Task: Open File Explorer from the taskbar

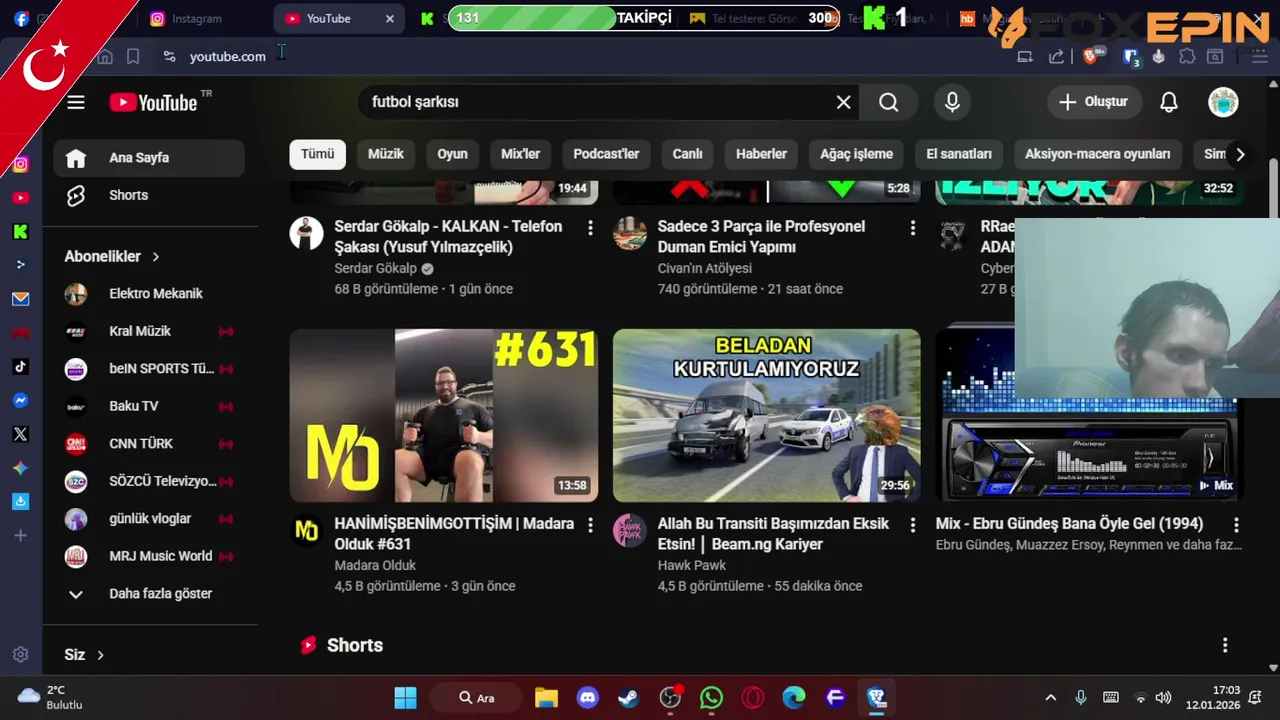Action: coord(546,698)
